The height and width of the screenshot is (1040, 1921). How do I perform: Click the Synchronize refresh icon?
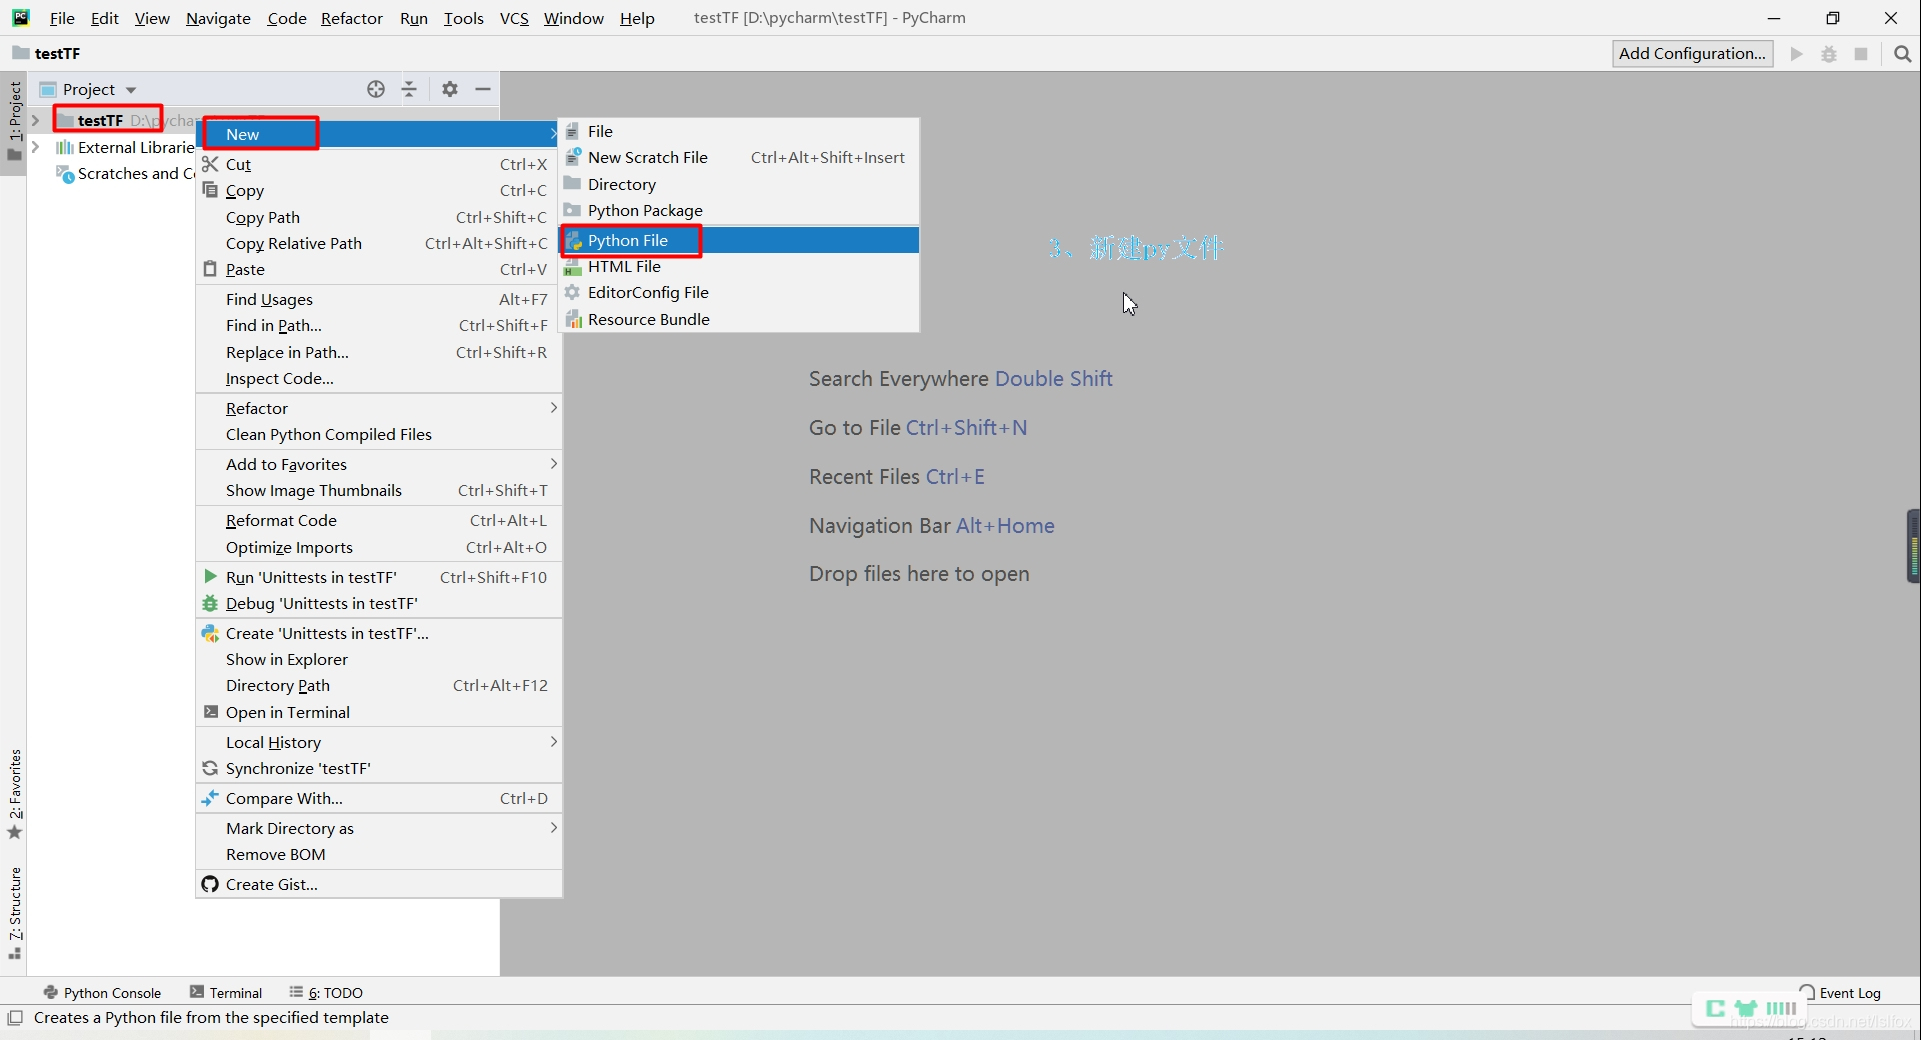[210, 768]
